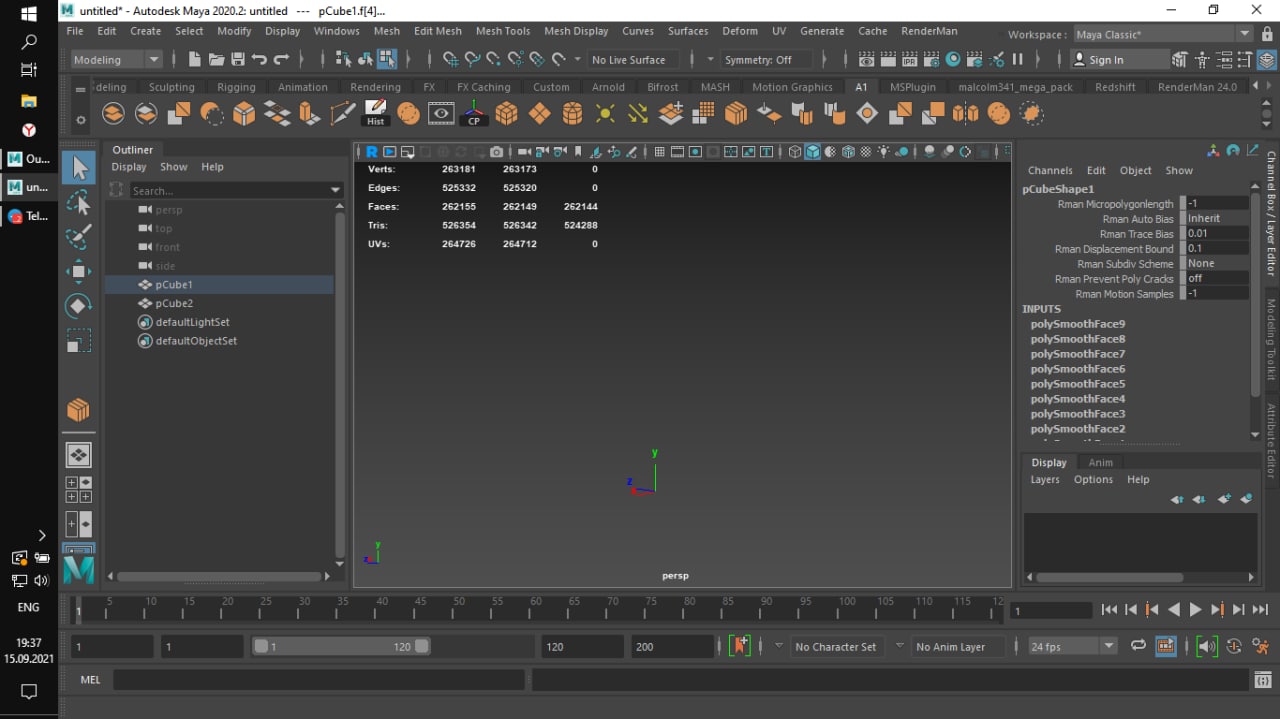Play the animation forwards
The image size is (1280, 719).
pyautogui.click(x=1195, y=609)
